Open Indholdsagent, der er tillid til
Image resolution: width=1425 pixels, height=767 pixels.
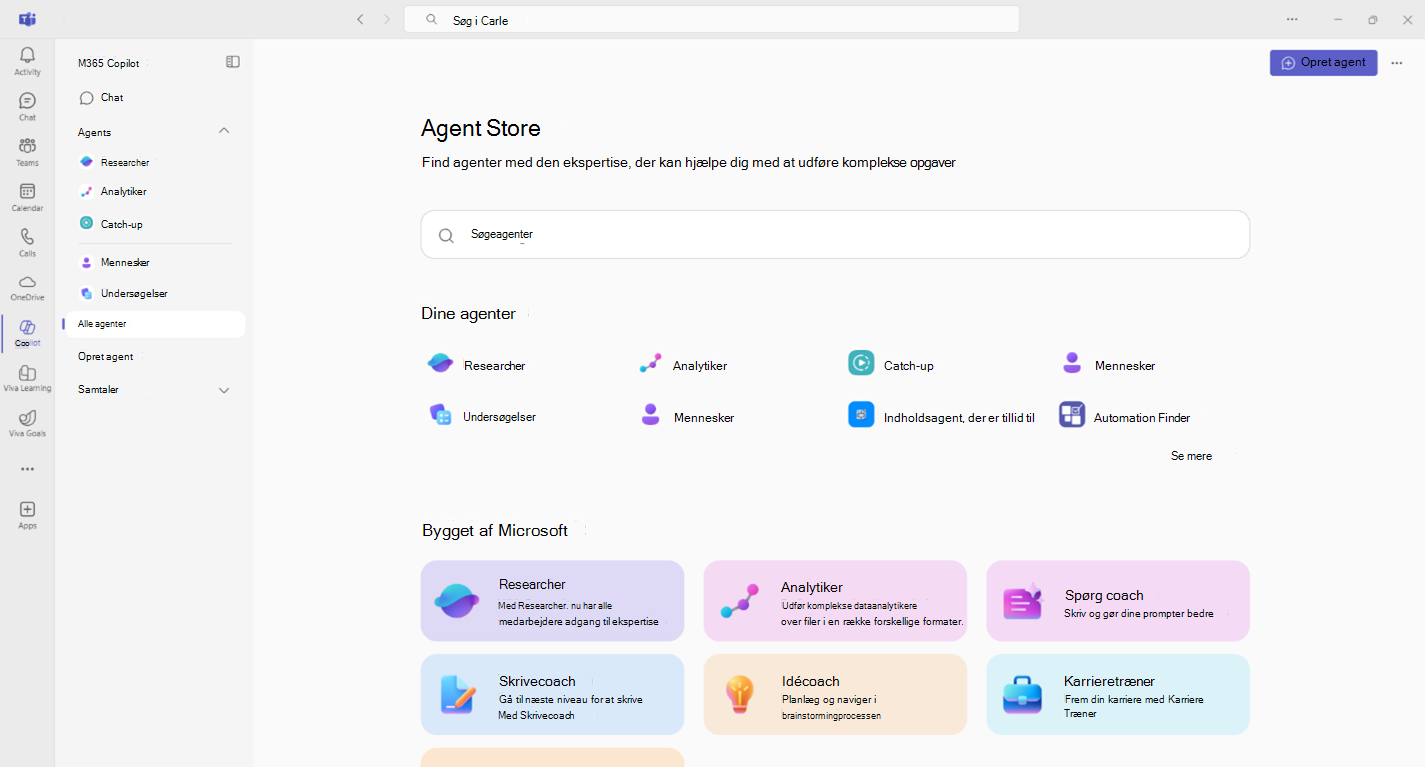(942, 417)
